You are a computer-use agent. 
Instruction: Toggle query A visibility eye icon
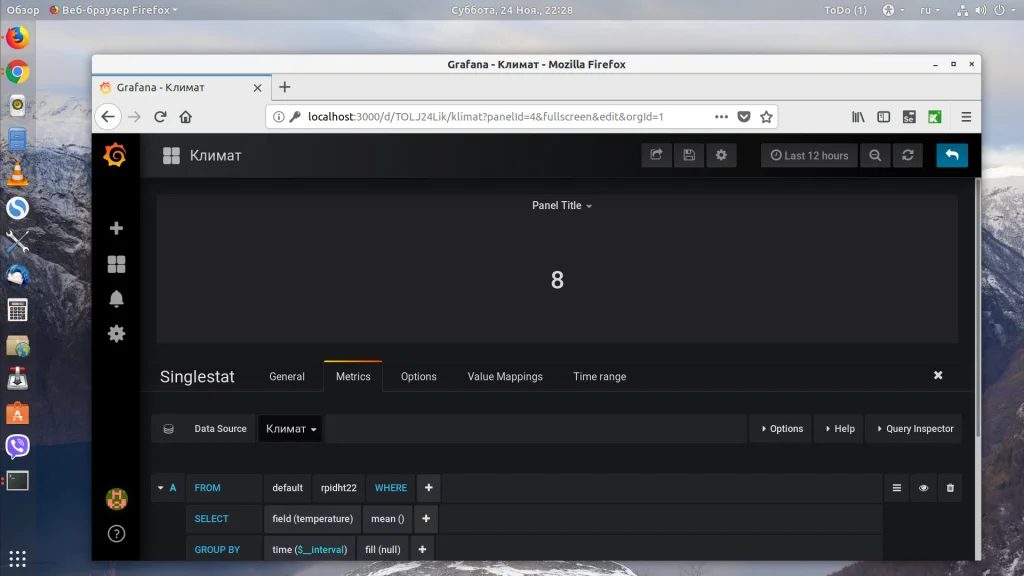tap(923, 488)
